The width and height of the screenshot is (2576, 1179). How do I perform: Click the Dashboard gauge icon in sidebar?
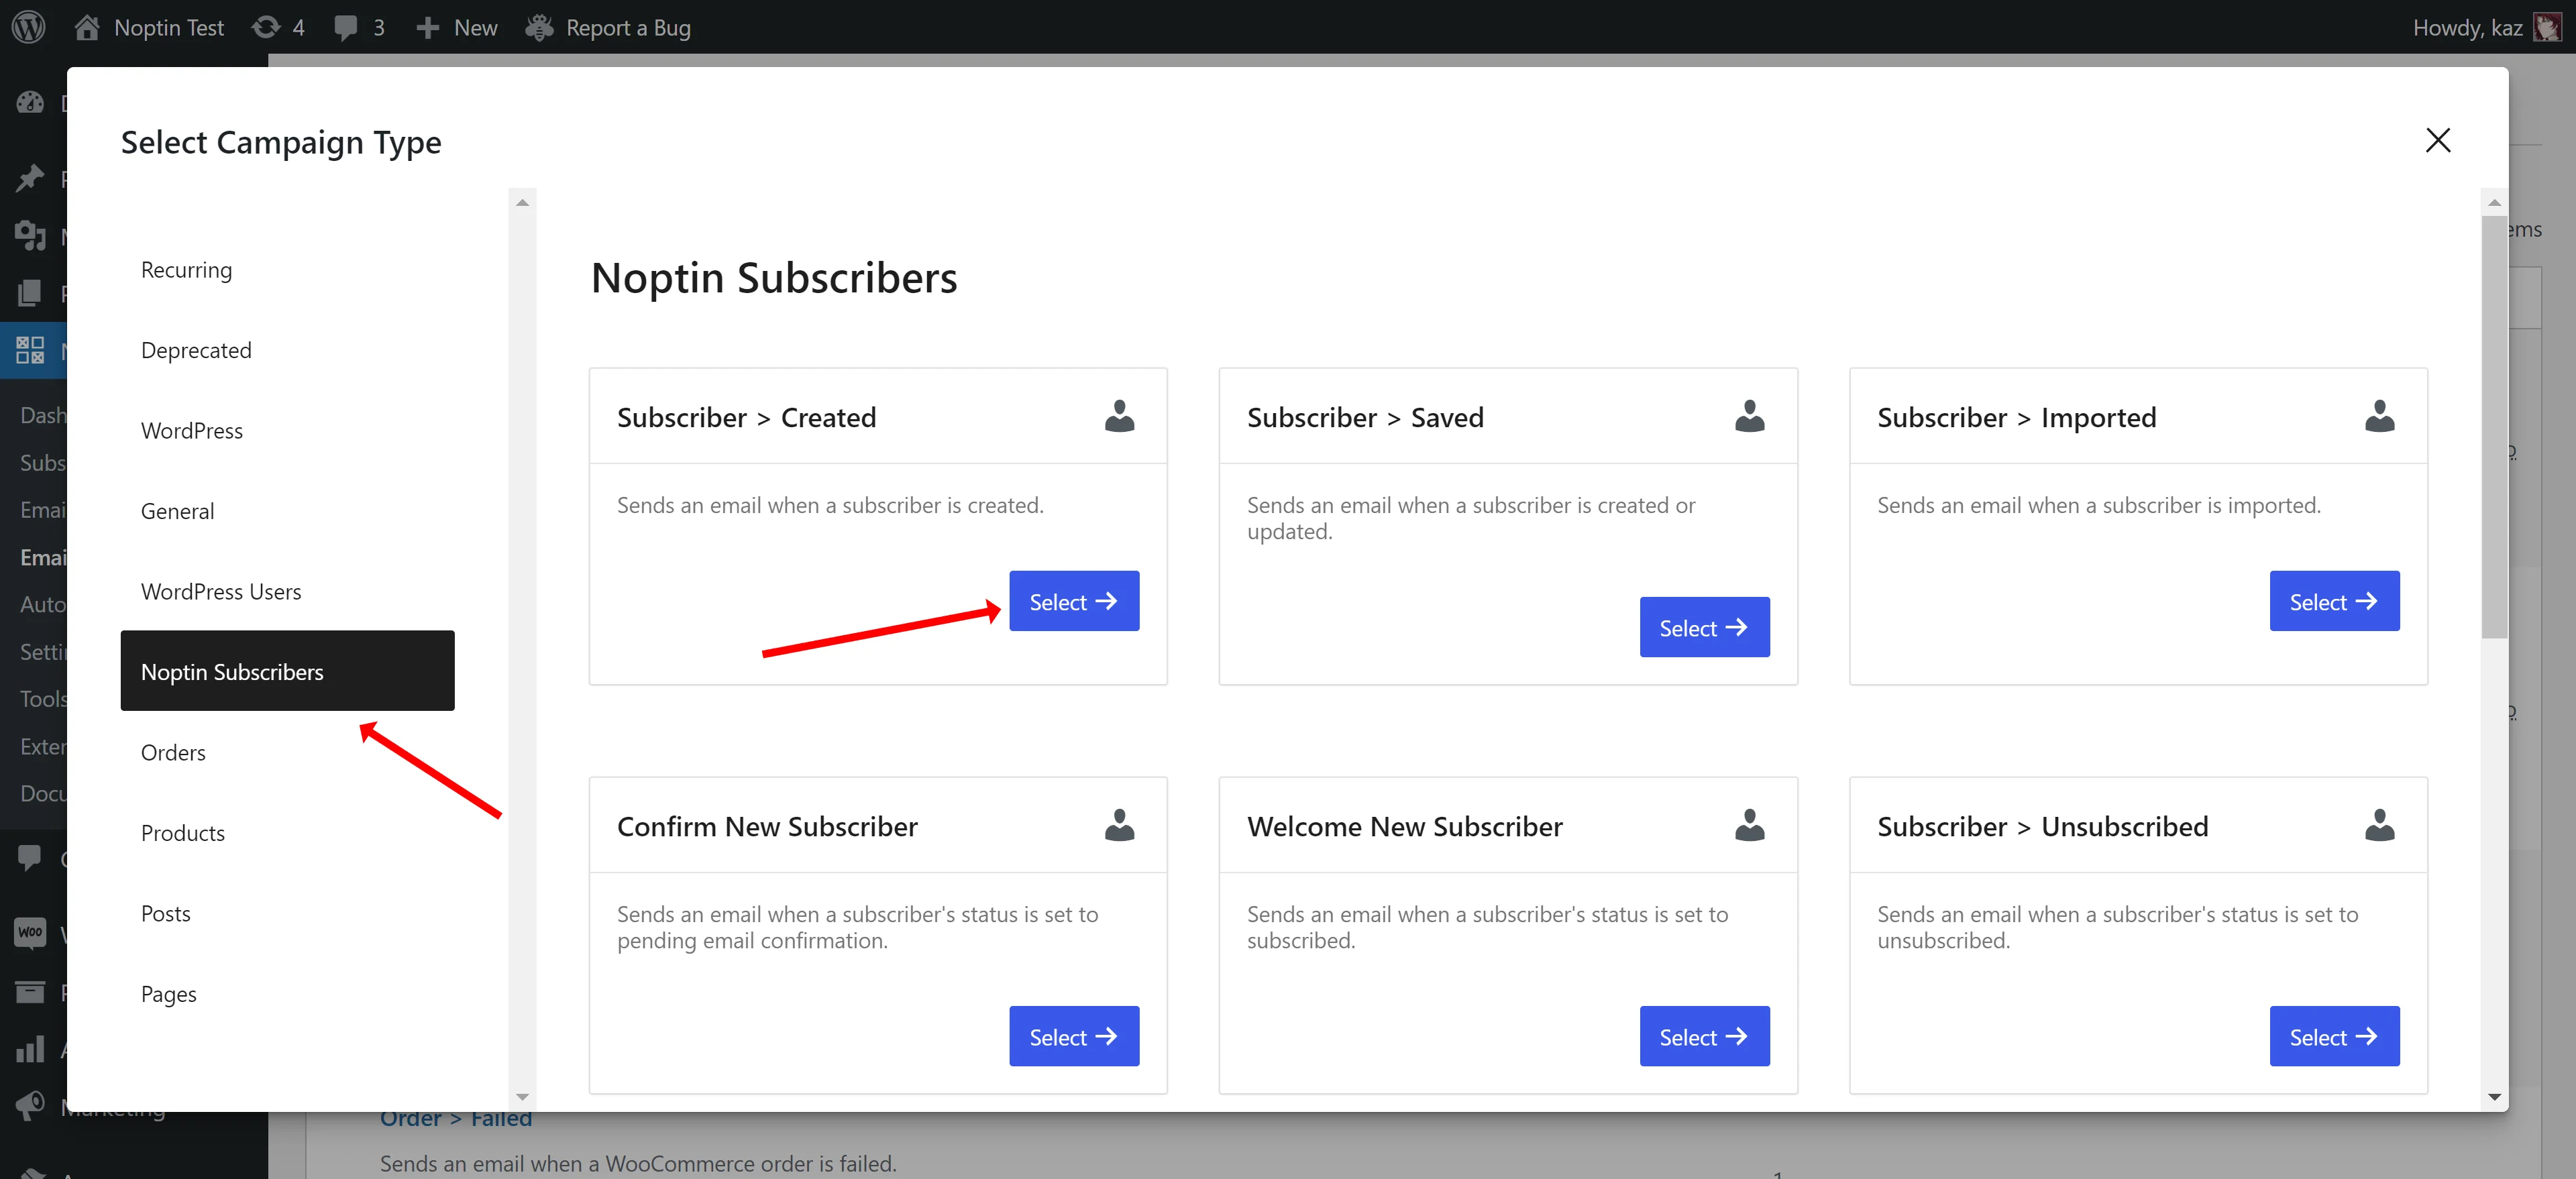pos(30,102)
